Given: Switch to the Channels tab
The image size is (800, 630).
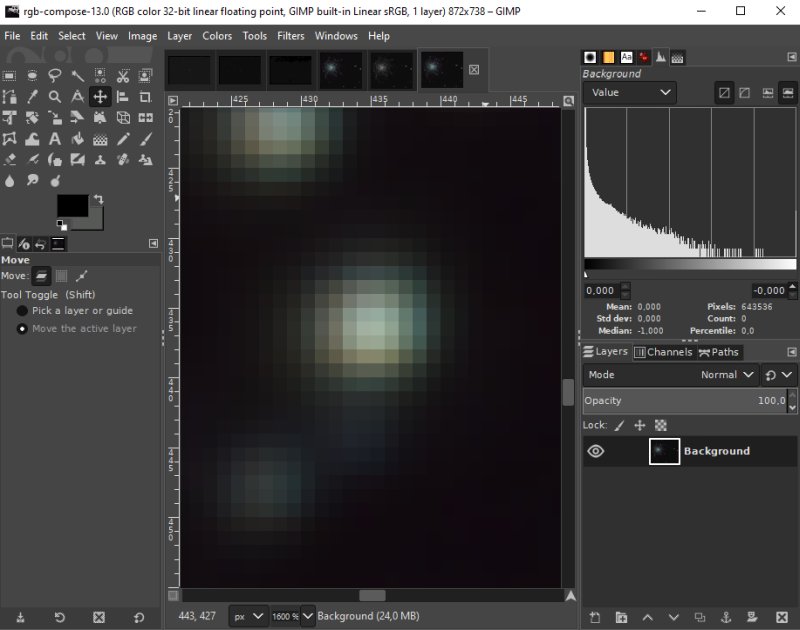Looking at the screenshot, I should point(663,352).
